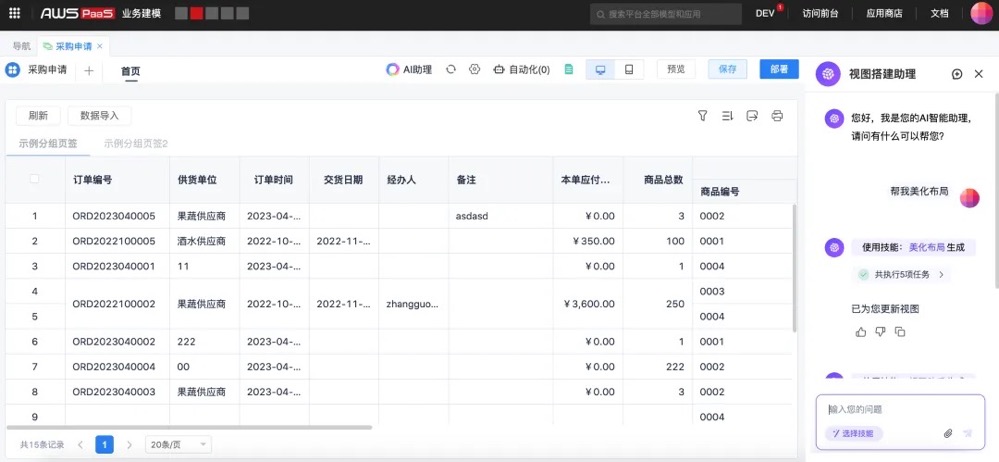Toggle the select-all checkbox in table header
The height and width of the screenshot is (462, 999).
[x=35, y=179]
